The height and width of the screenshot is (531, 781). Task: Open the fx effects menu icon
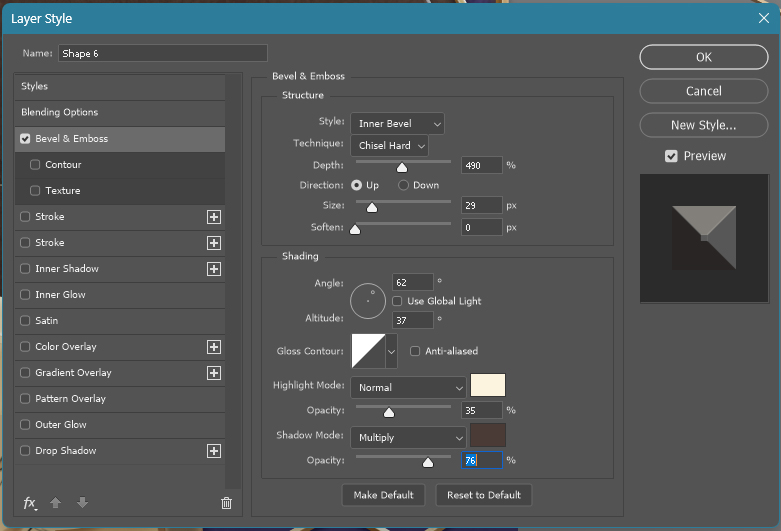30,503
